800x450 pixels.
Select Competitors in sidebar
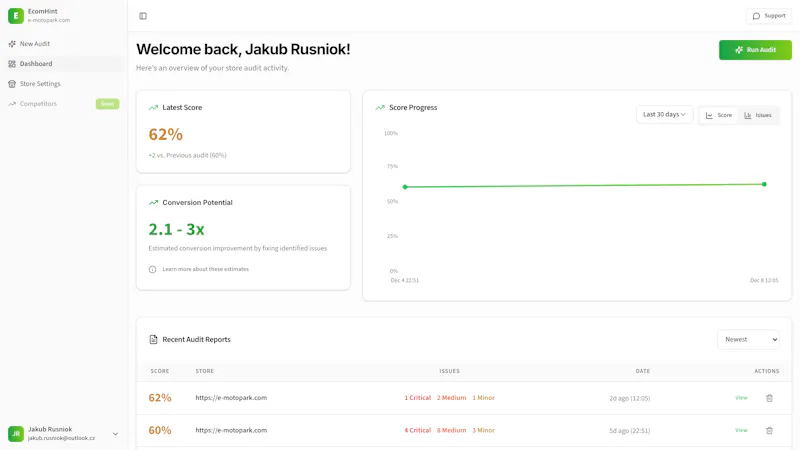coord(63,104)
